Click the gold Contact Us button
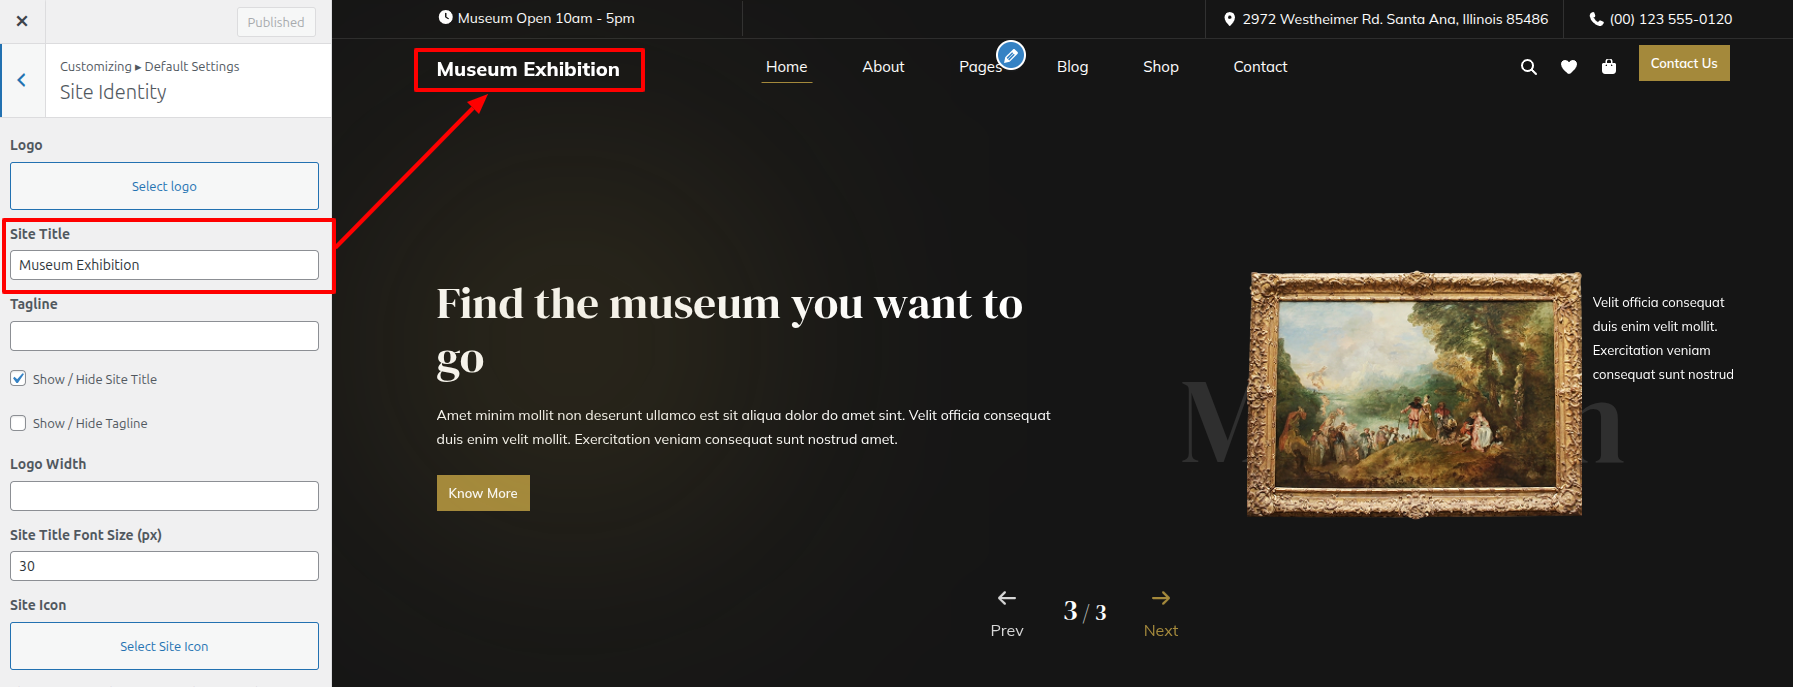The height and width of the screenshot is (687, 1793). coord(1683,63)
